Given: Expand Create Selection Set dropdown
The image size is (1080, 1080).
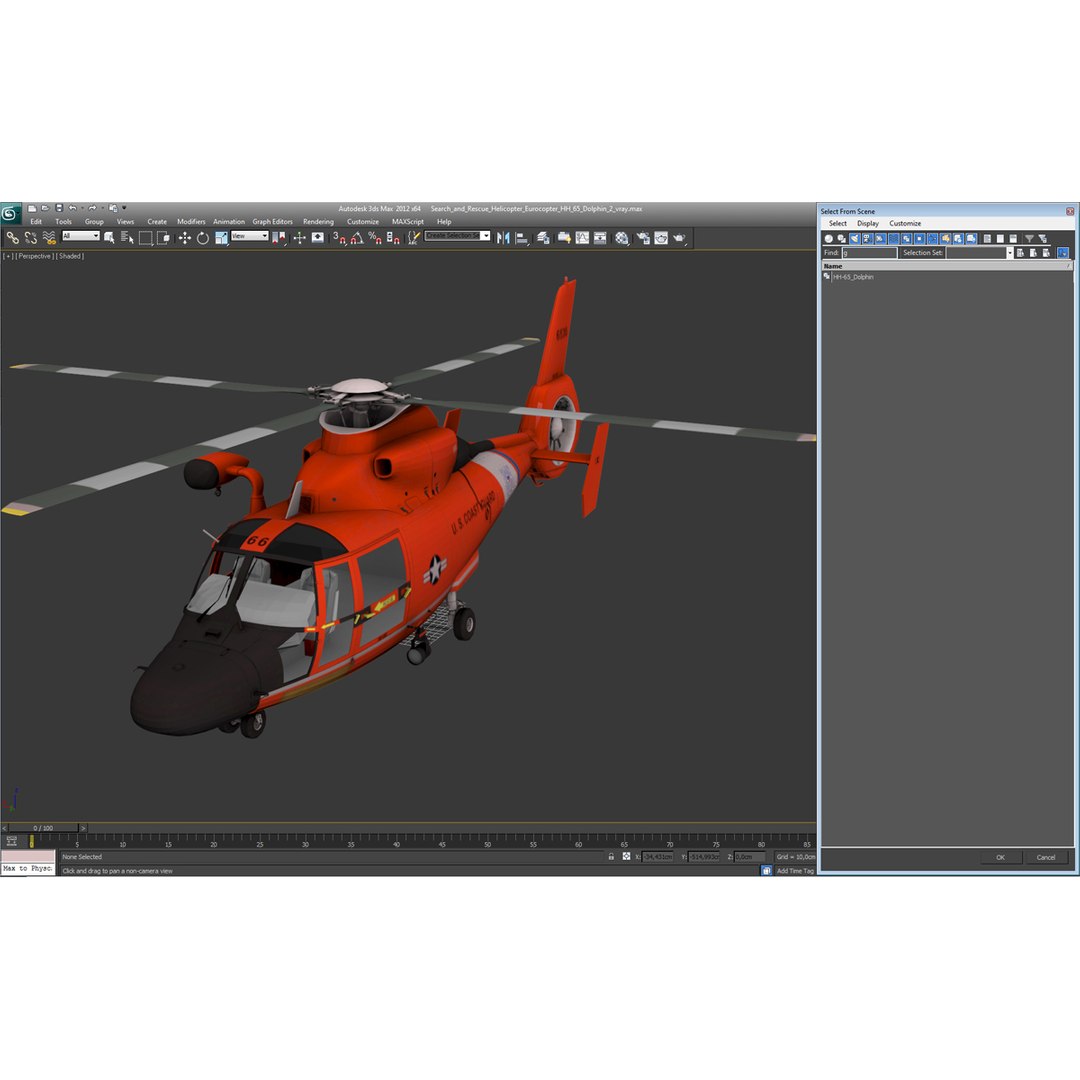Looking at the screenshot, I should 486,236.
